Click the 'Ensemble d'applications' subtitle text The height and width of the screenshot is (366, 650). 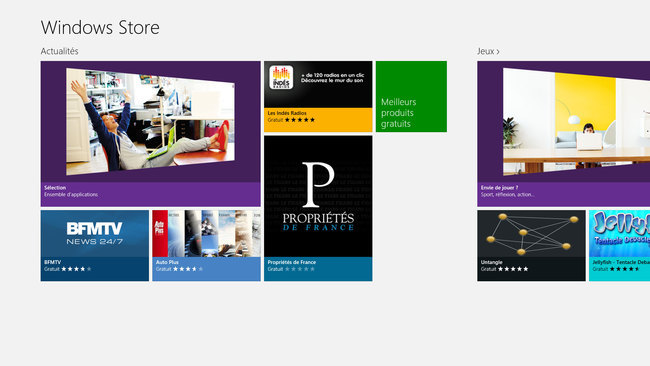71,194
